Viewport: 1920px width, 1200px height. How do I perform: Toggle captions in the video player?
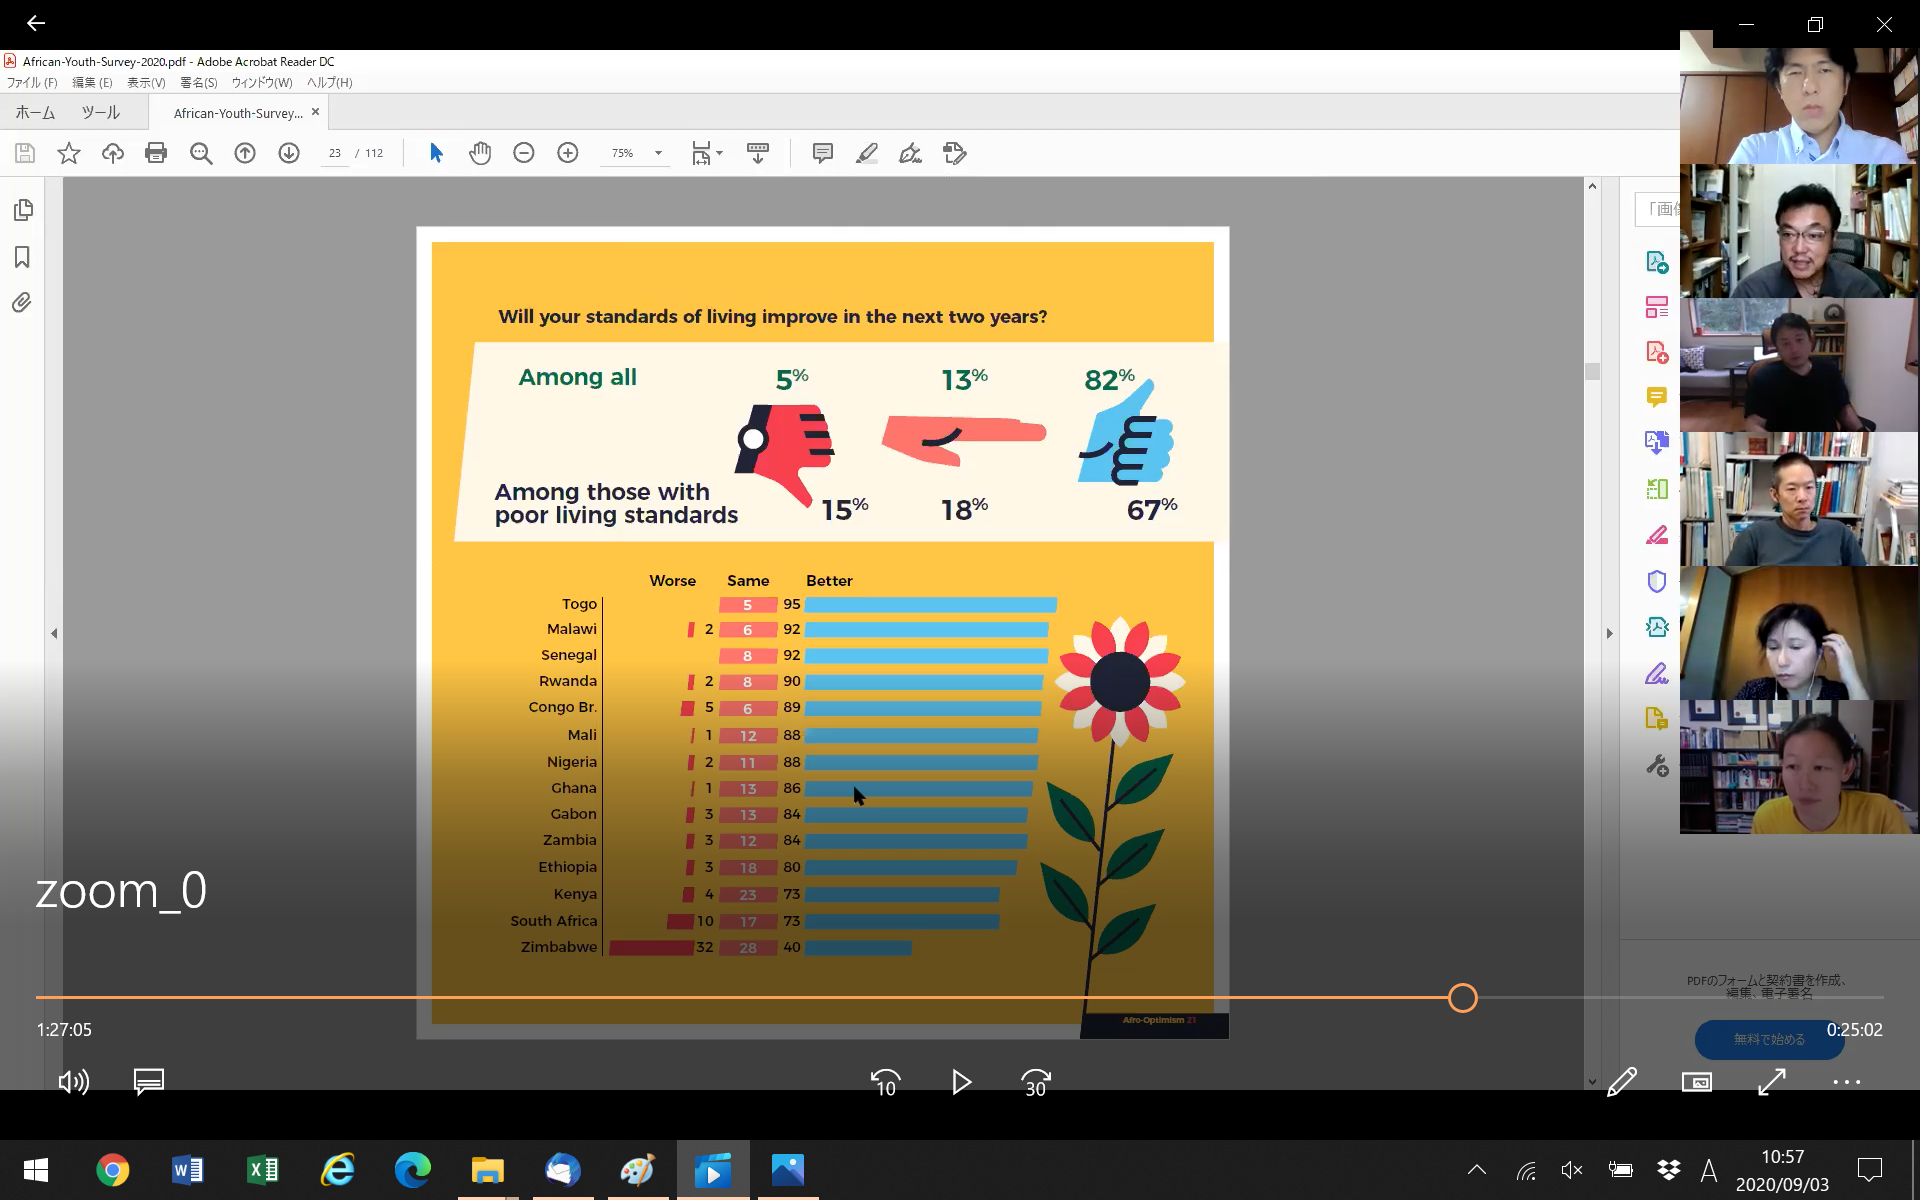coord(149,1082)
